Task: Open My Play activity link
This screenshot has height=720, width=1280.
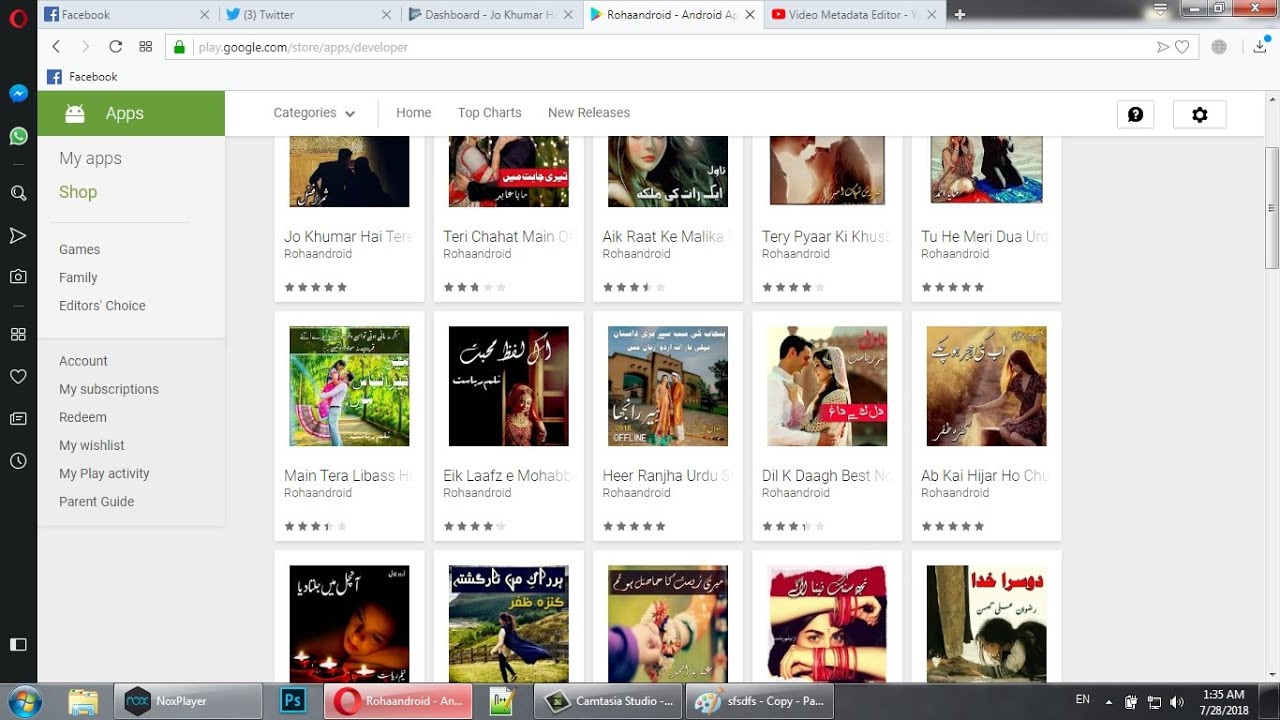Action: click(104, 474)
